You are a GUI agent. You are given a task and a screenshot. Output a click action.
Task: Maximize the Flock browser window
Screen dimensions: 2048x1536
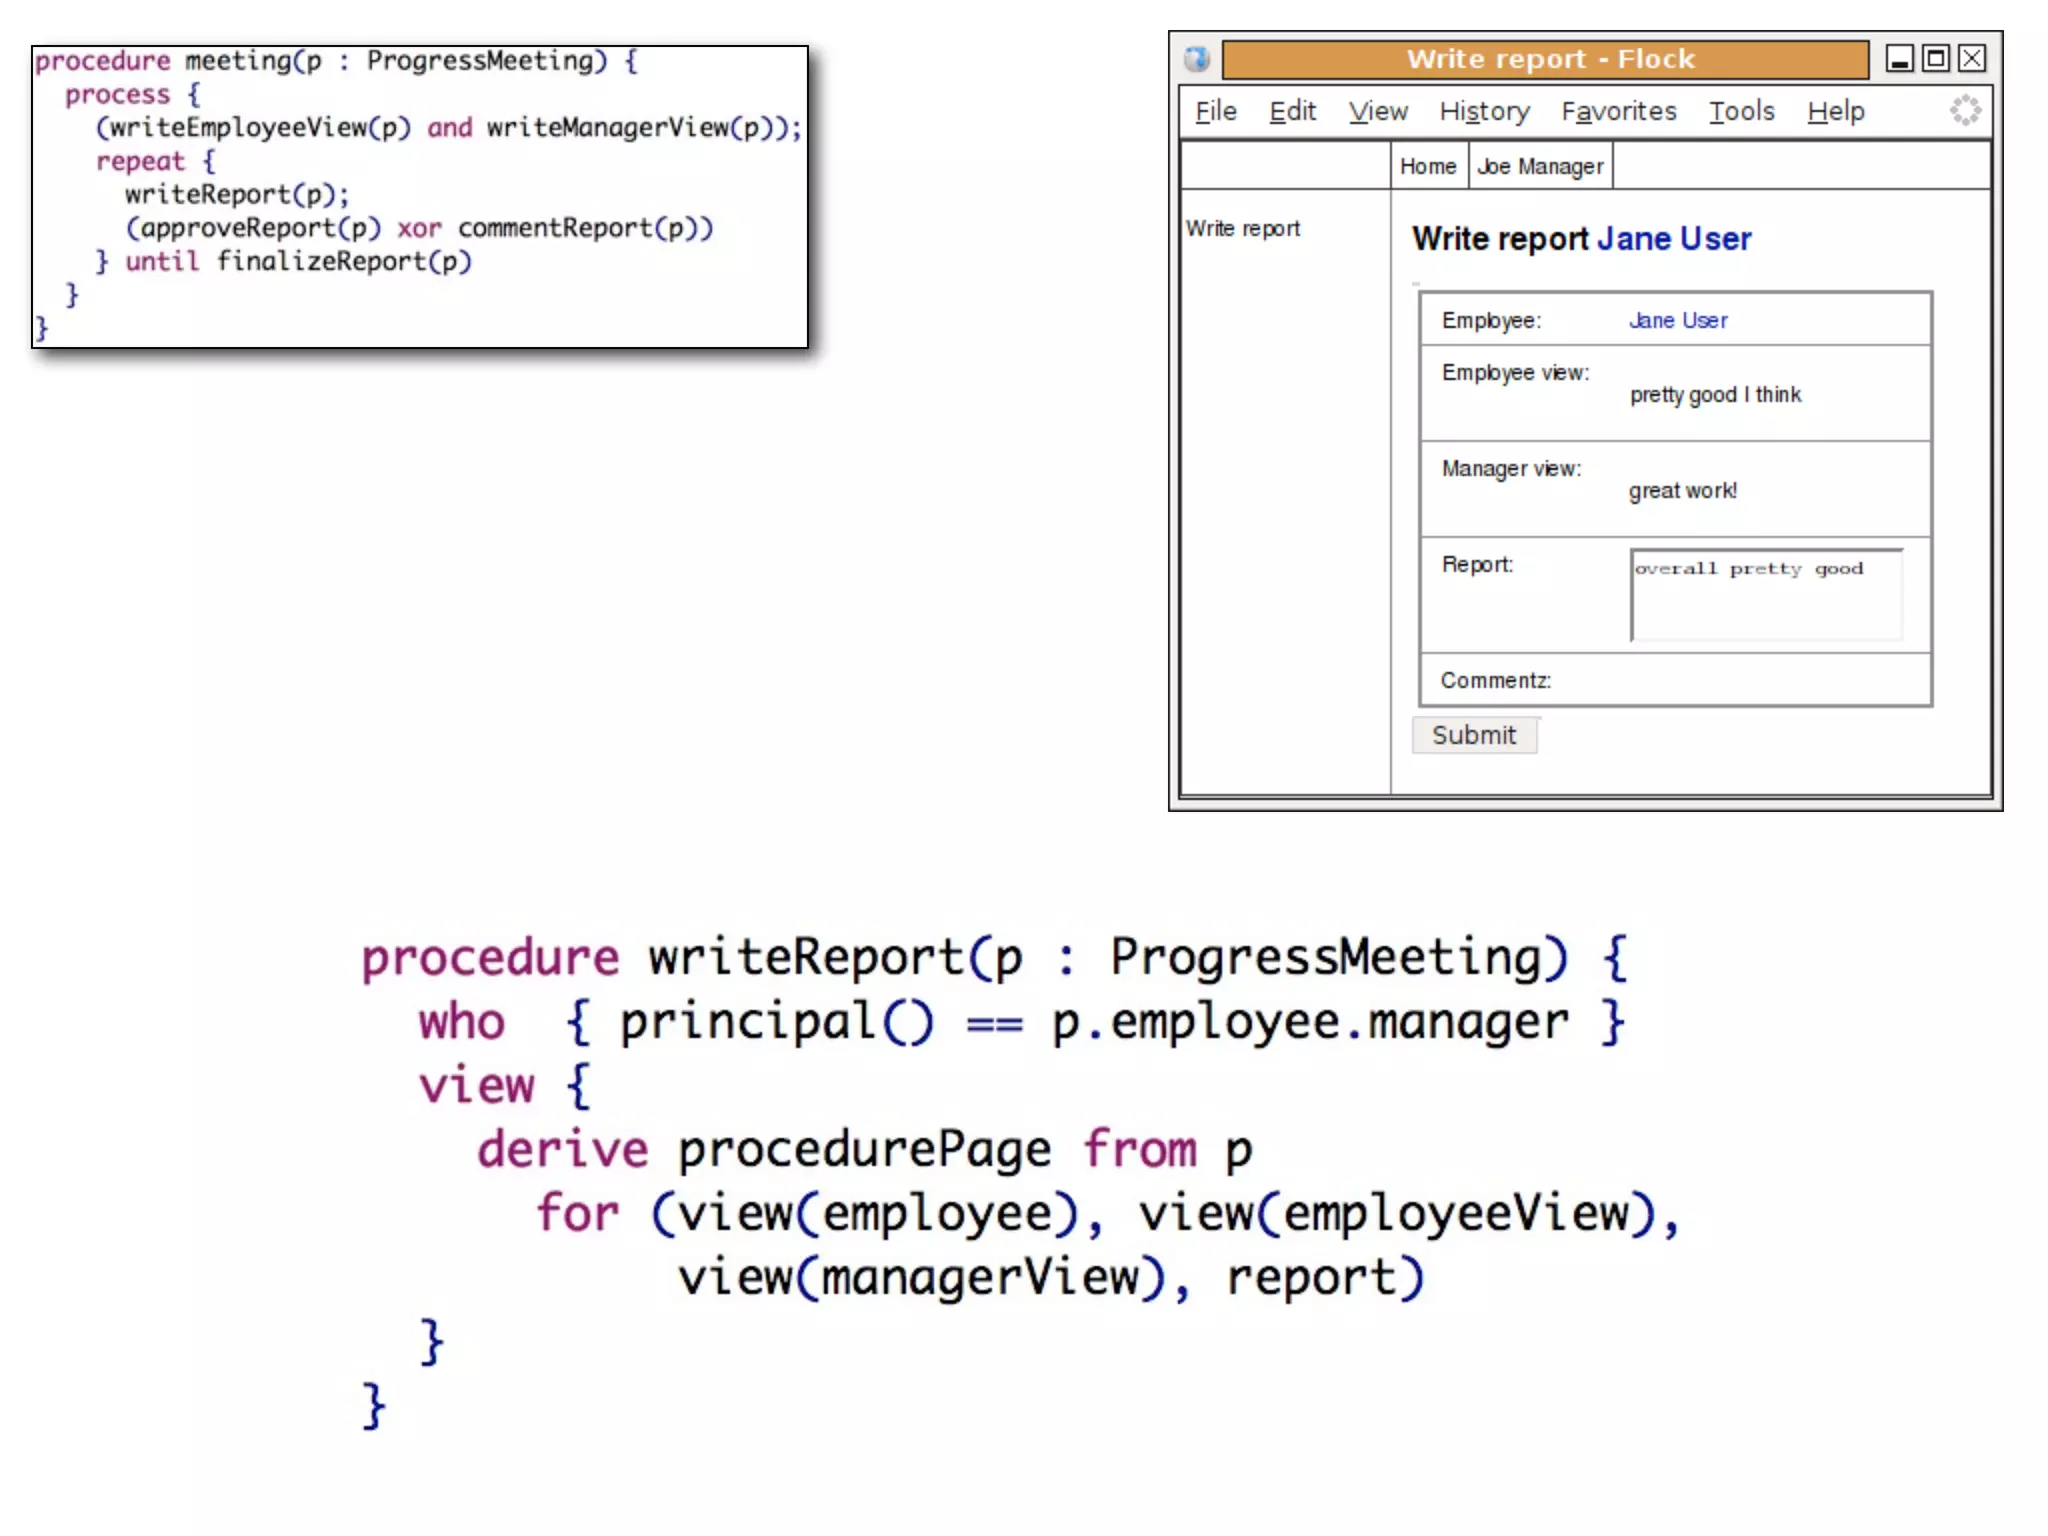[1936, 59]
